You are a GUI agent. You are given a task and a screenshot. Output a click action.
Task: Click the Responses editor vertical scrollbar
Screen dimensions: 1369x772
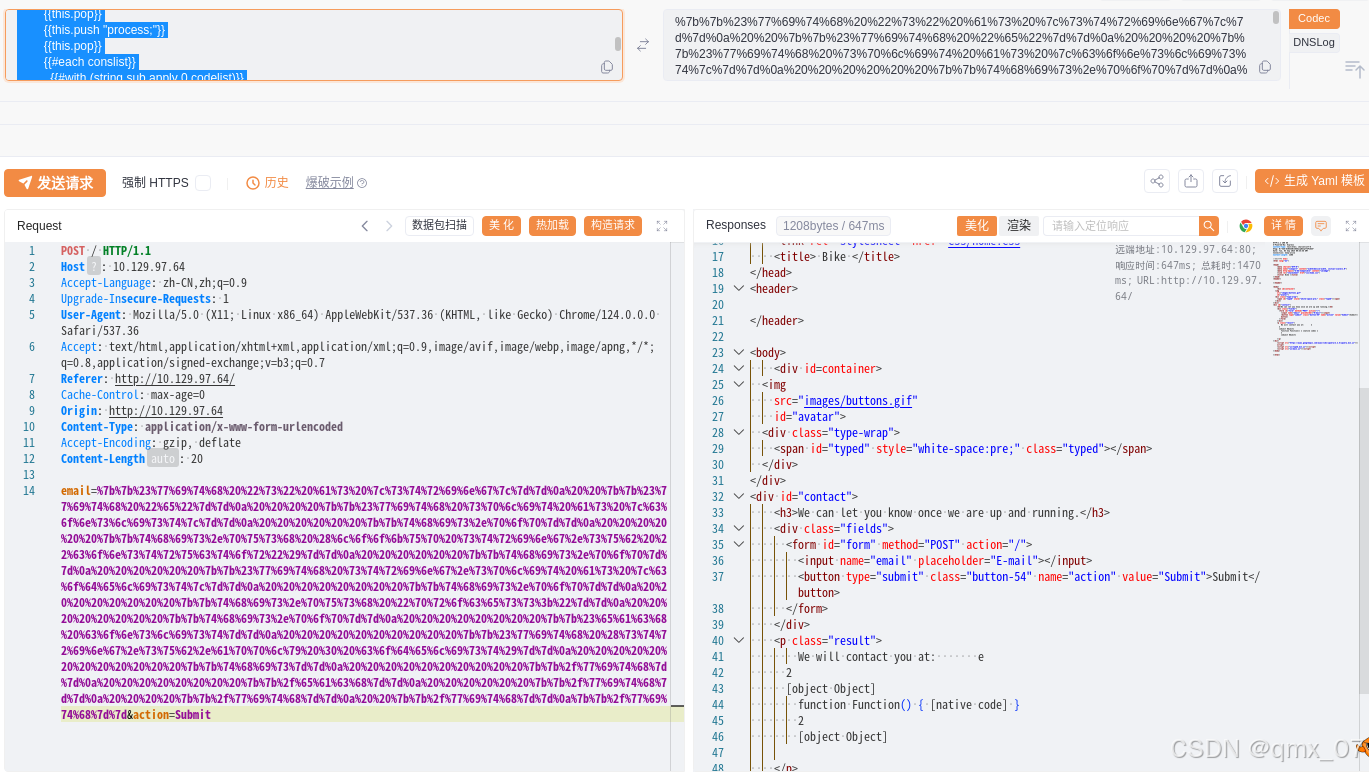1364,540
